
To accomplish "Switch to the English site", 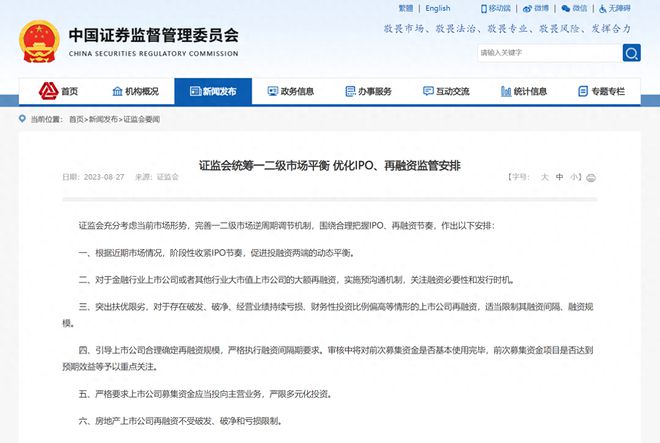I will pos(438,8).
